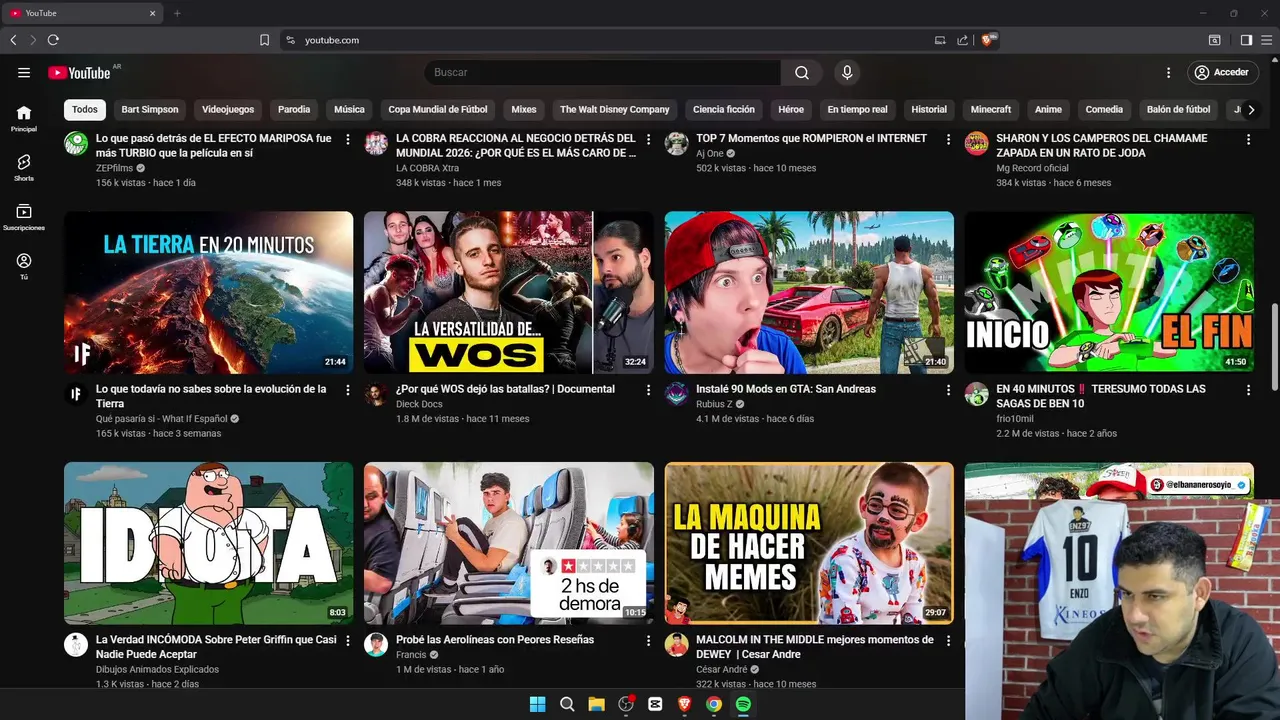
Task: Show more category chips with right arrow
Action: 1251,110
